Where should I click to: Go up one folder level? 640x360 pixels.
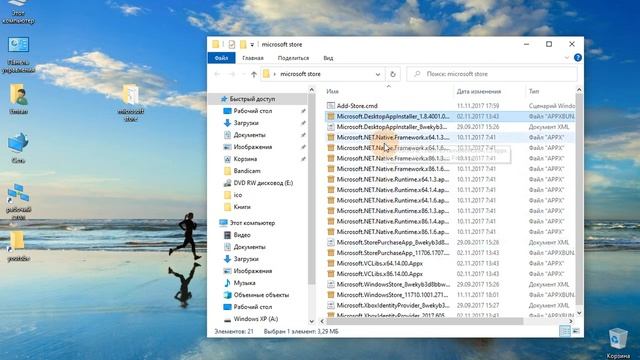click(254, 74)
